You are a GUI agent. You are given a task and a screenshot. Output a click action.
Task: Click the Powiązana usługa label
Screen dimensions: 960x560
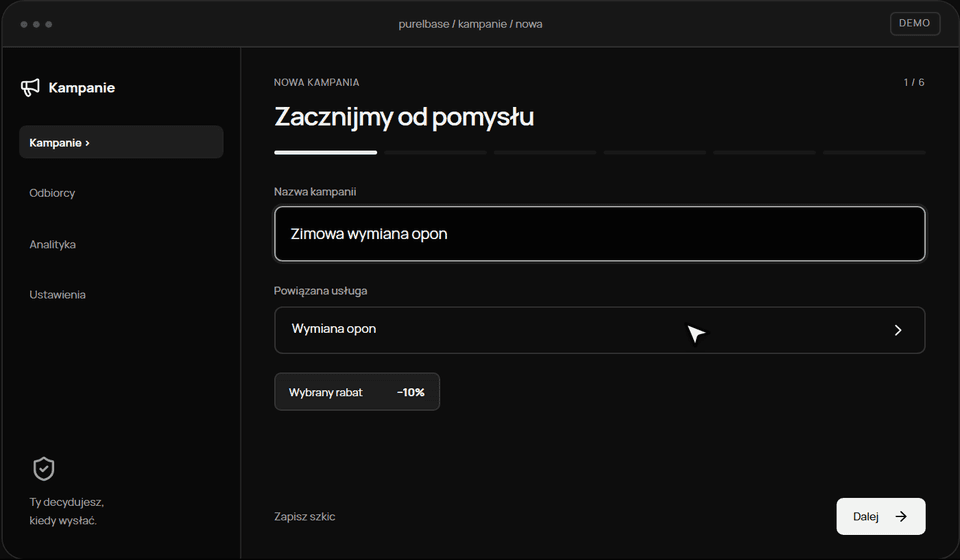click(x=320, y=291)
